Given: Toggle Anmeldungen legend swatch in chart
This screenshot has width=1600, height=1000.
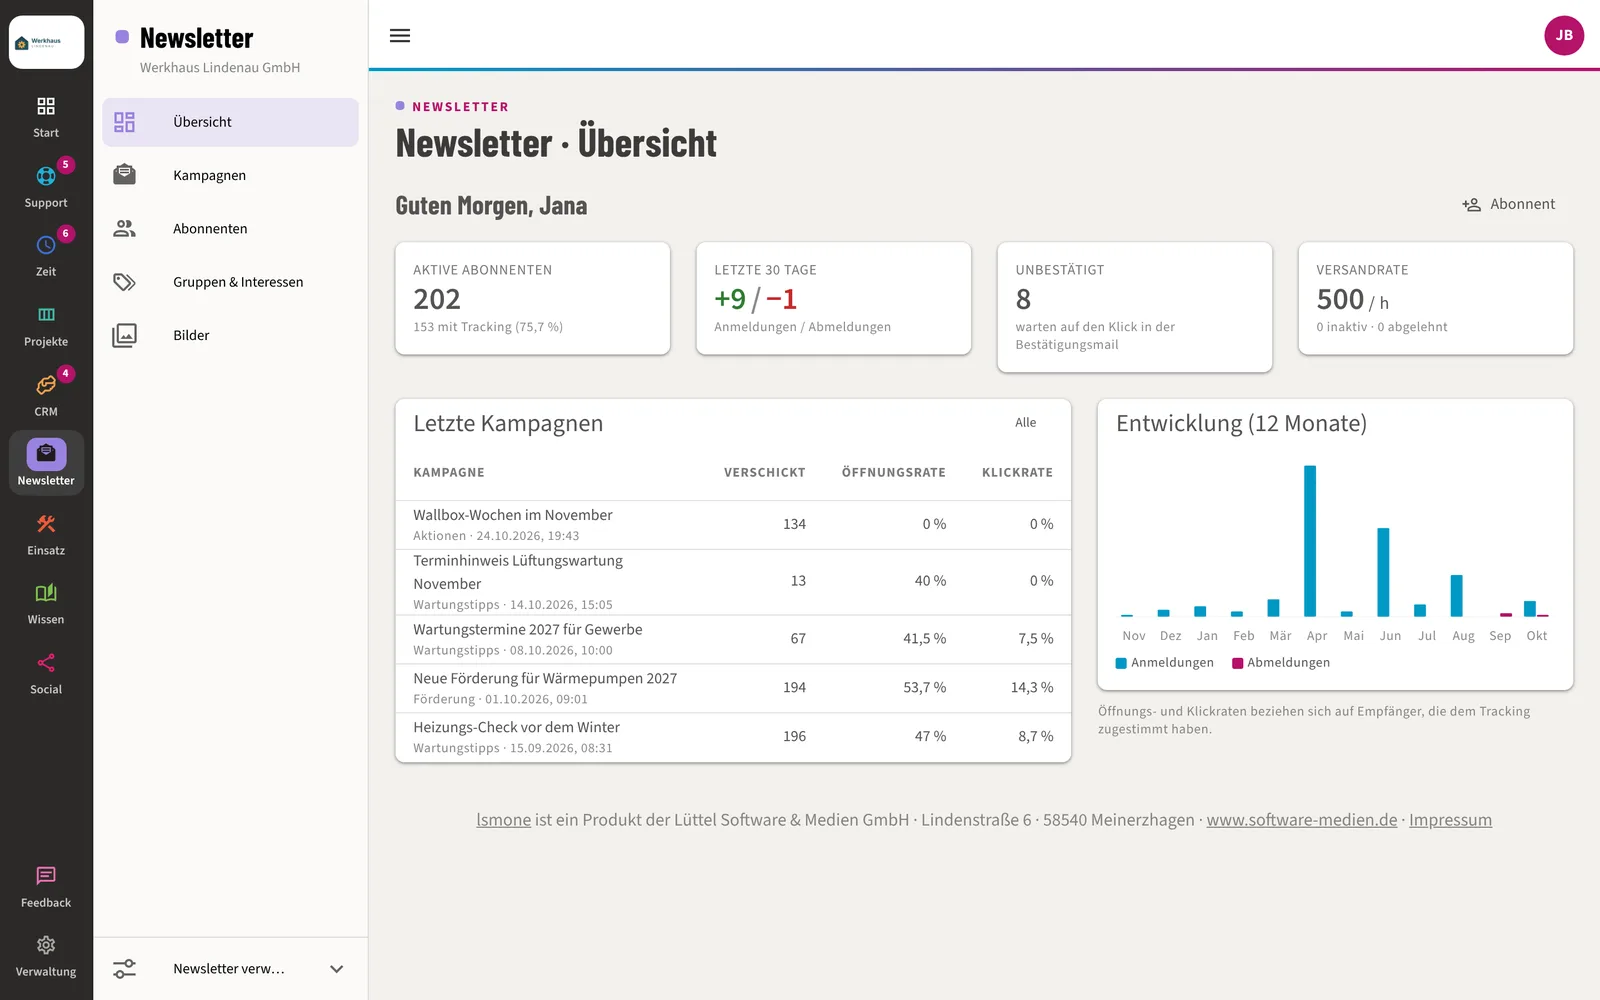Looking at the screenshot, I should [1121, 663].
